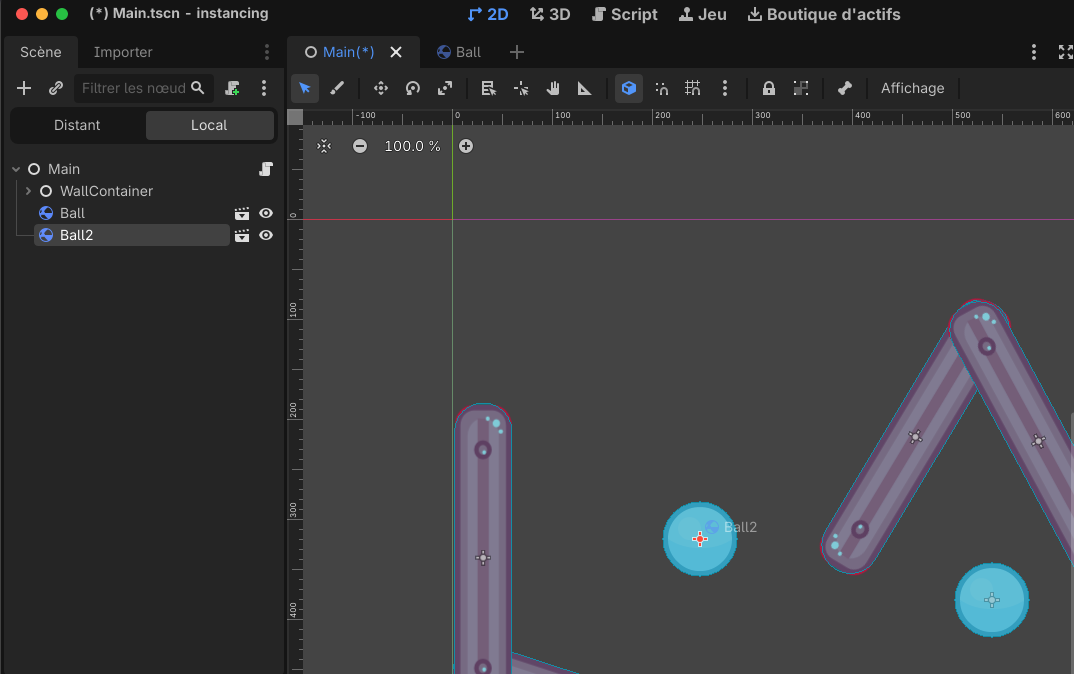Open the script attached to Main

pos(266,169)
